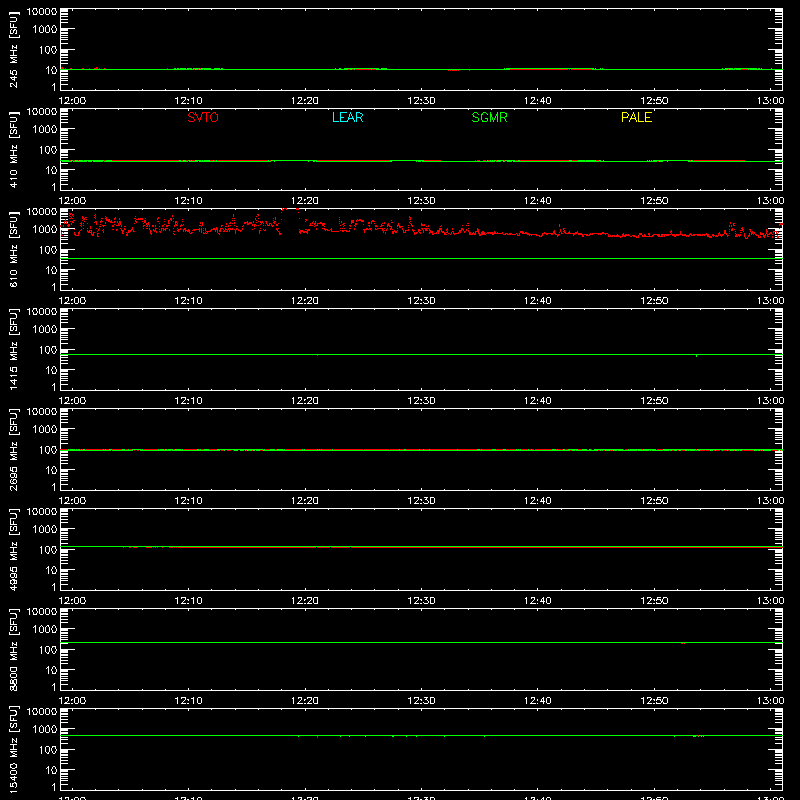The height and width of the screenshot is (800, 800).
Task: Click 12:40 tick under the 2695 MHz panel
Action: pyautogui.click(x=538, y=501)
